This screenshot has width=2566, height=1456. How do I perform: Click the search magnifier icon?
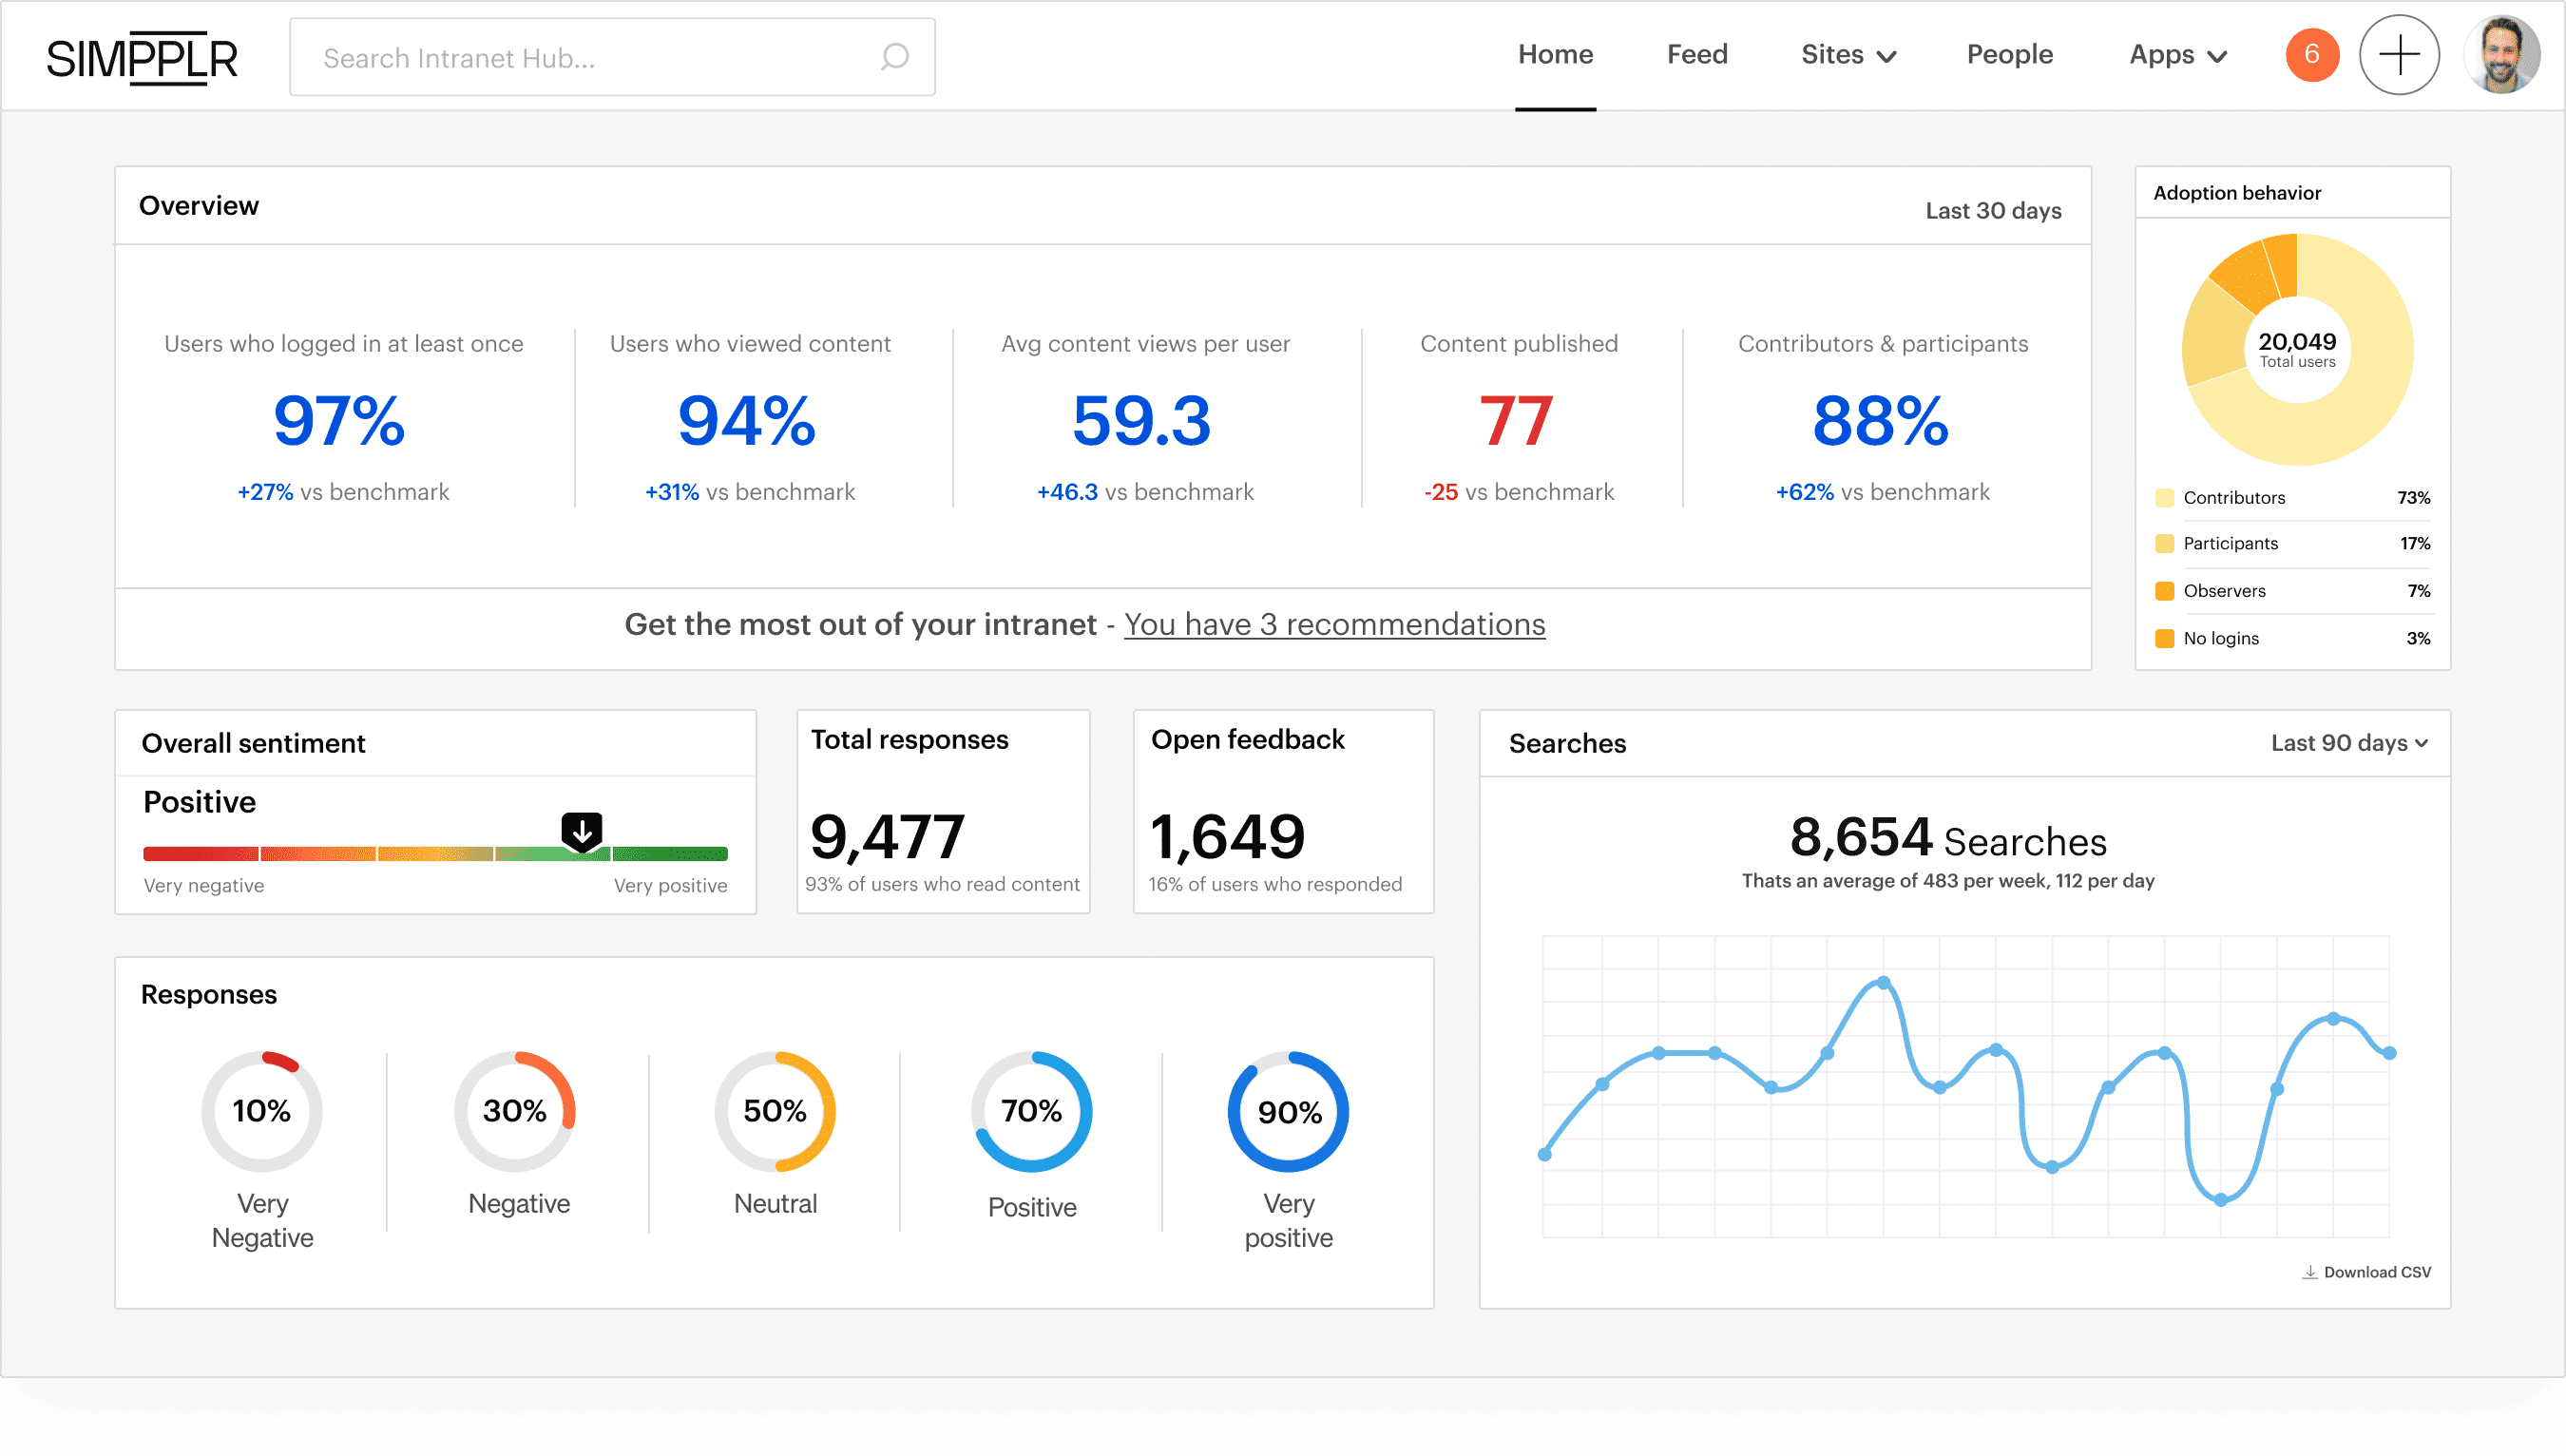(893, 57)
